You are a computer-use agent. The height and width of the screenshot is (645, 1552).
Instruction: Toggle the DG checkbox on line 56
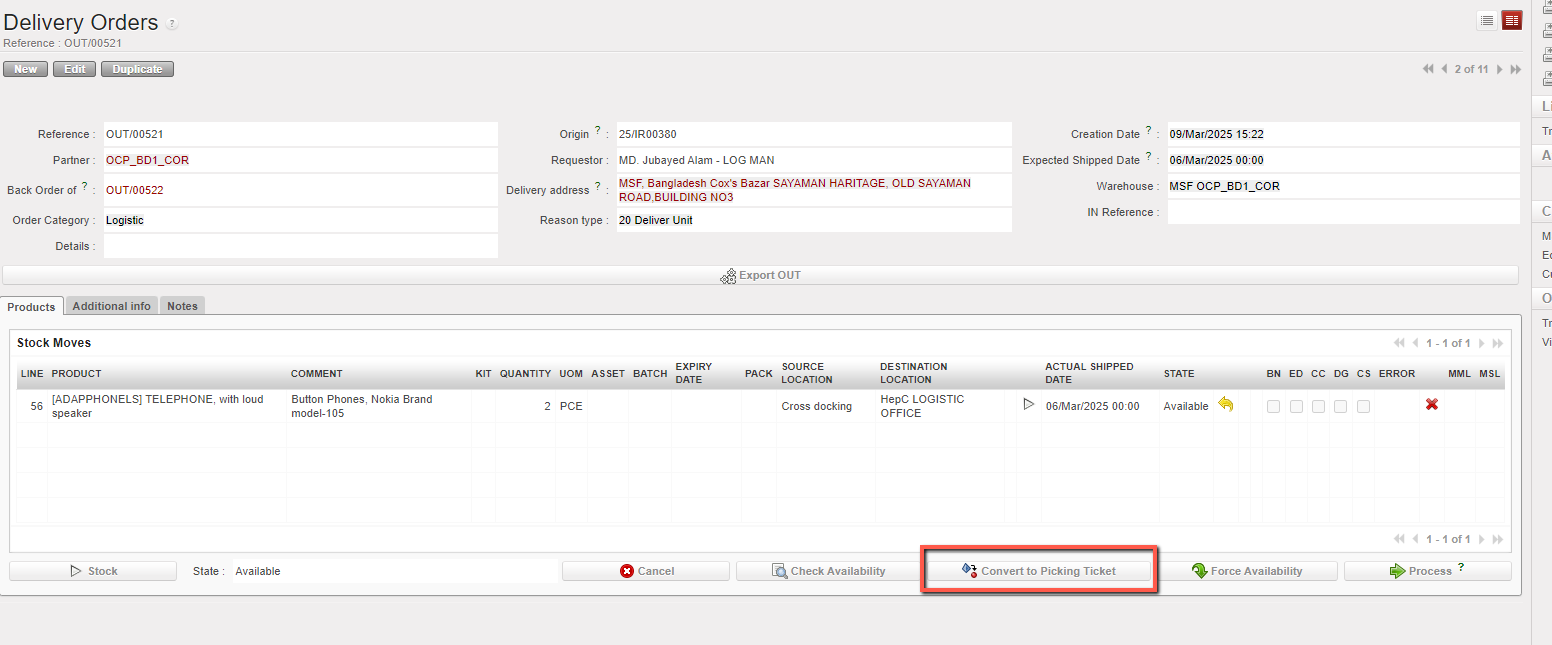click(x=1341, y=406)
